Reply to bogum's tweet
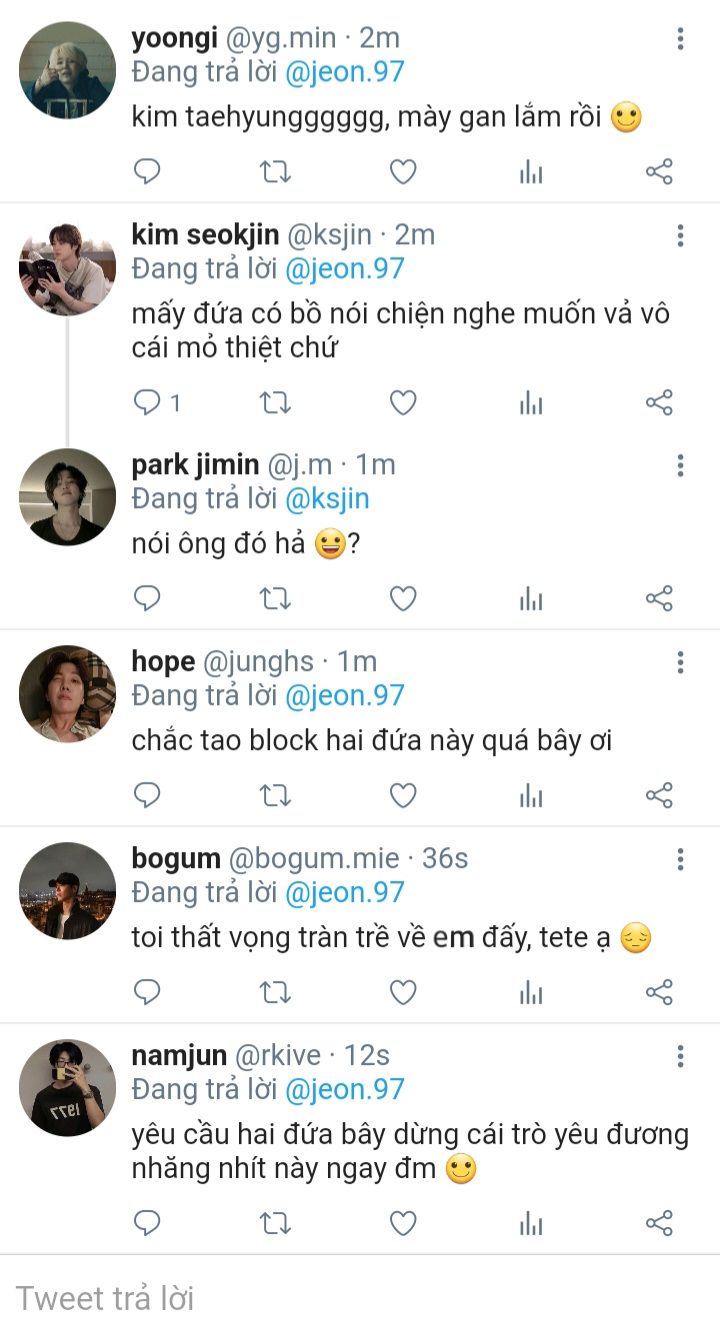720x1341 pixels. (147, 992)
